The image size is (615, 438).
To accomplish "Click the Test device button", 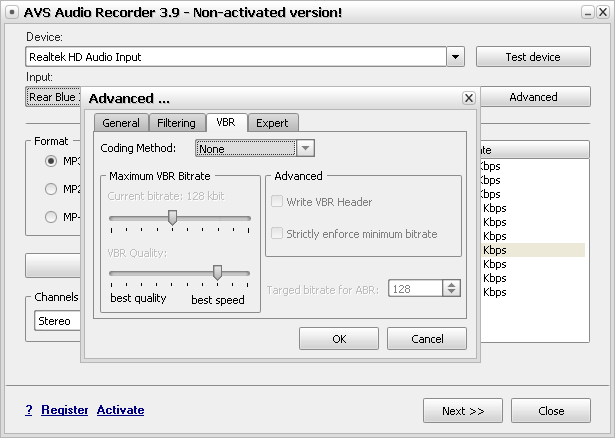I will [533, 57].
